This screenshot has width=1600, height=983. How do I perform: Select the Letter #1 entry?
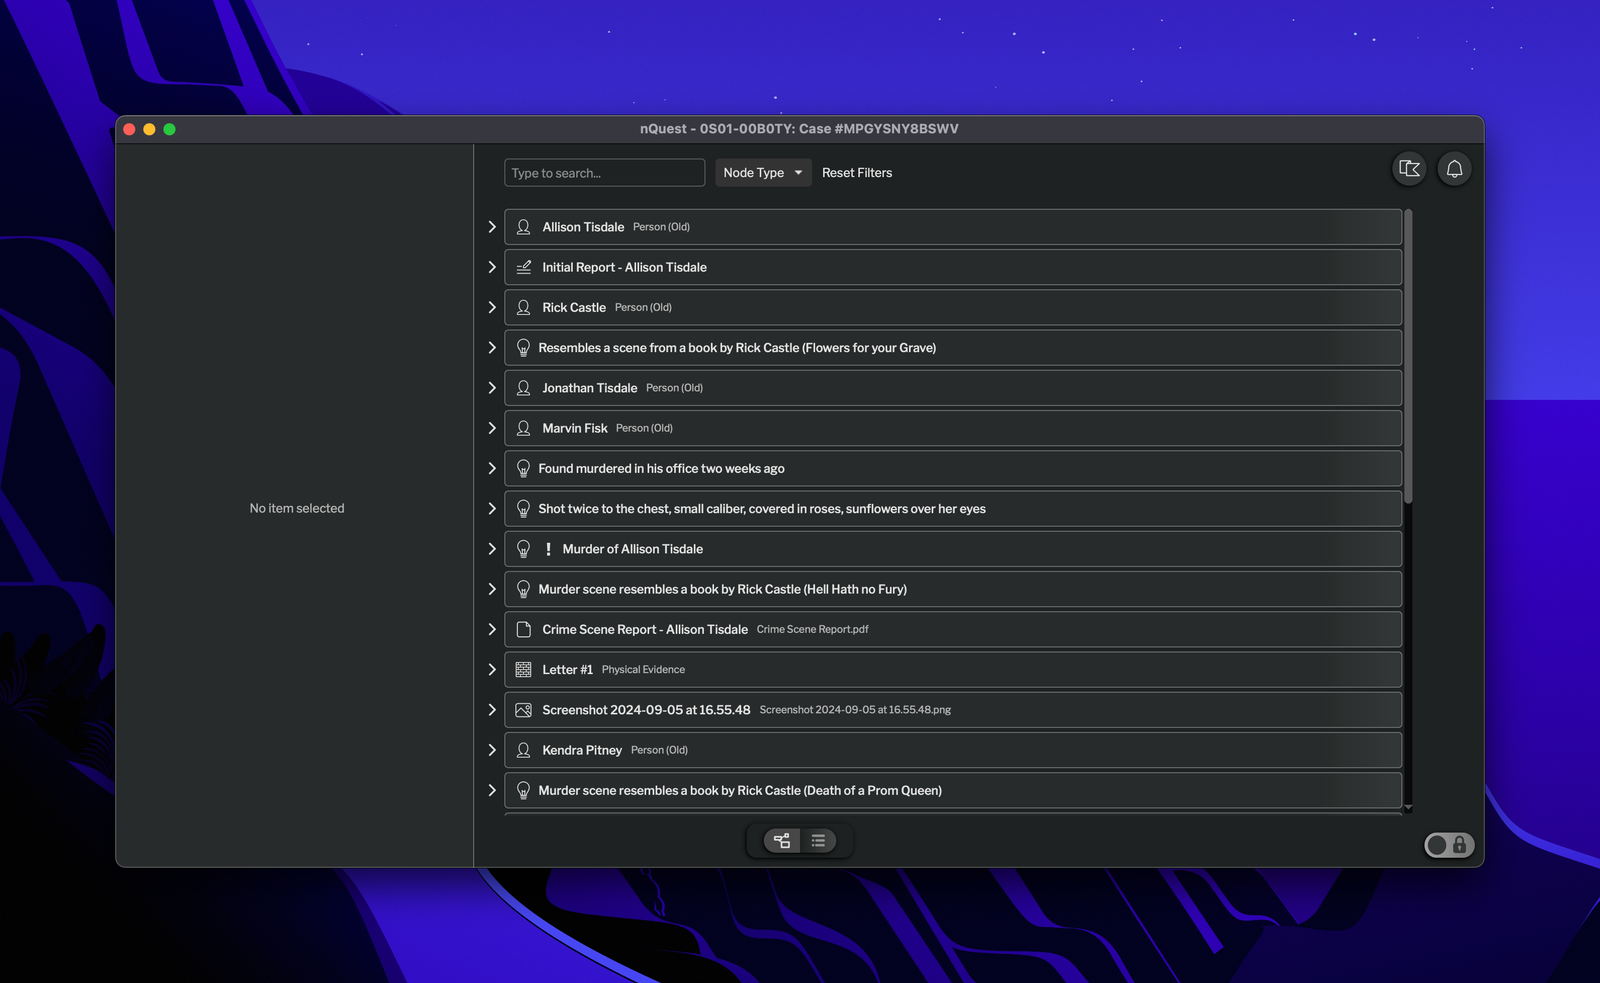point(953,670)
